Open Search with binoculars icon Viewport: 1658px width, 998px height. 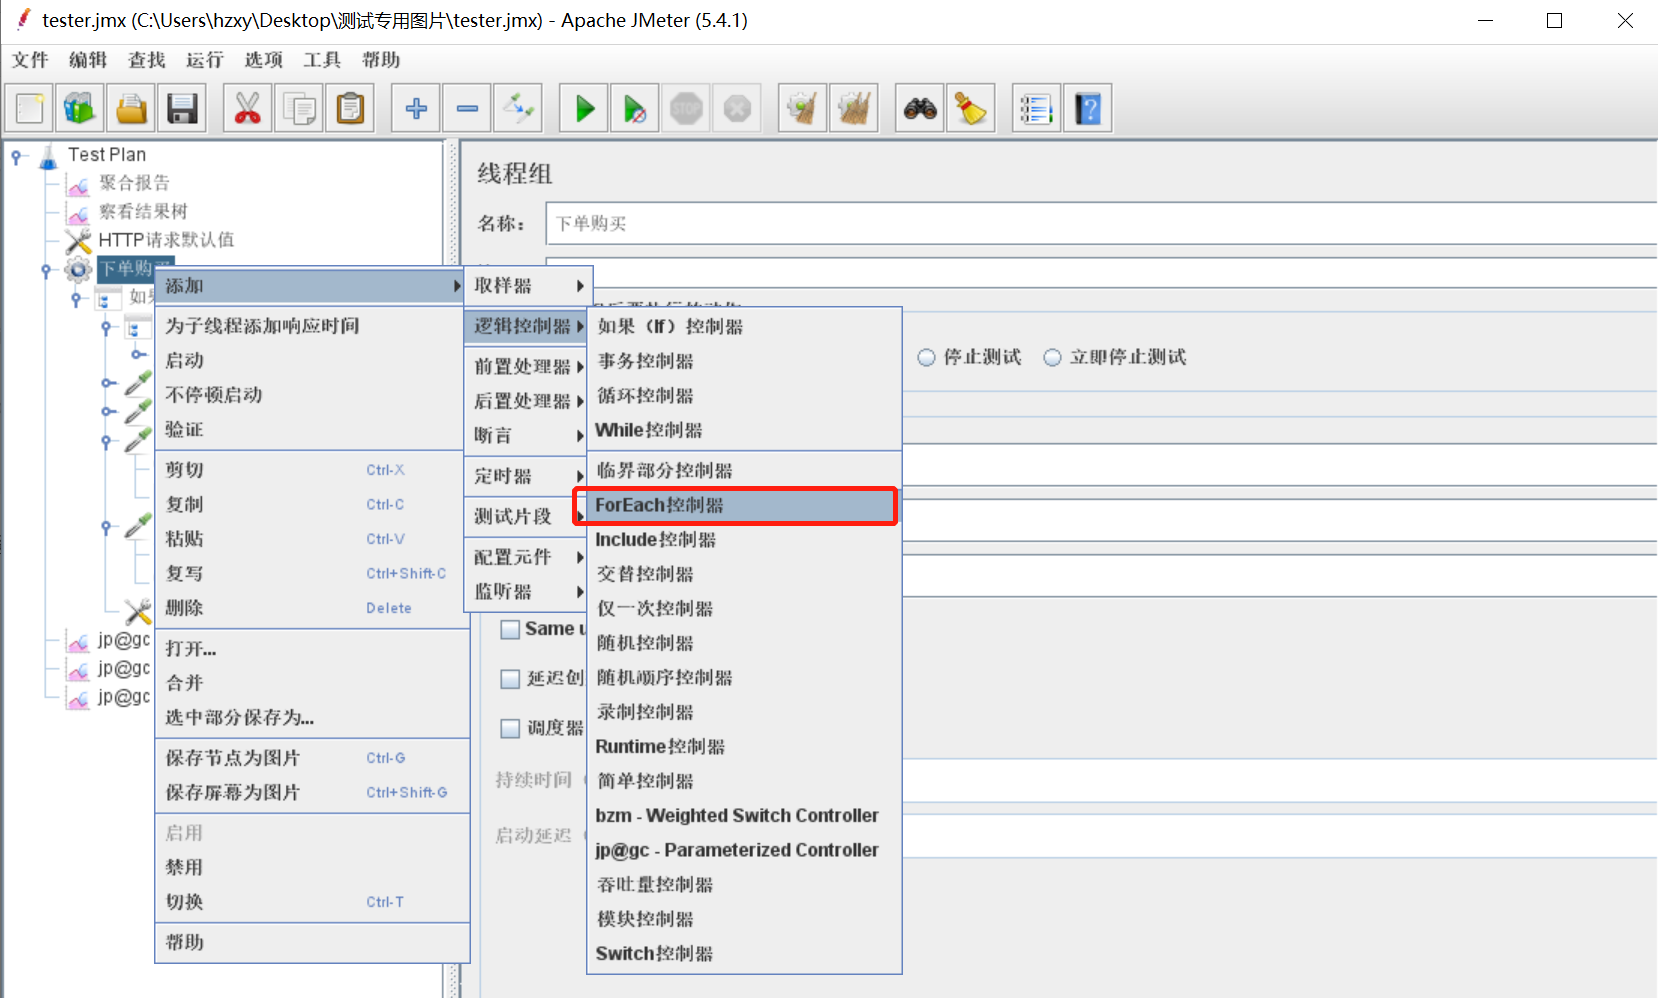[920, 108]
